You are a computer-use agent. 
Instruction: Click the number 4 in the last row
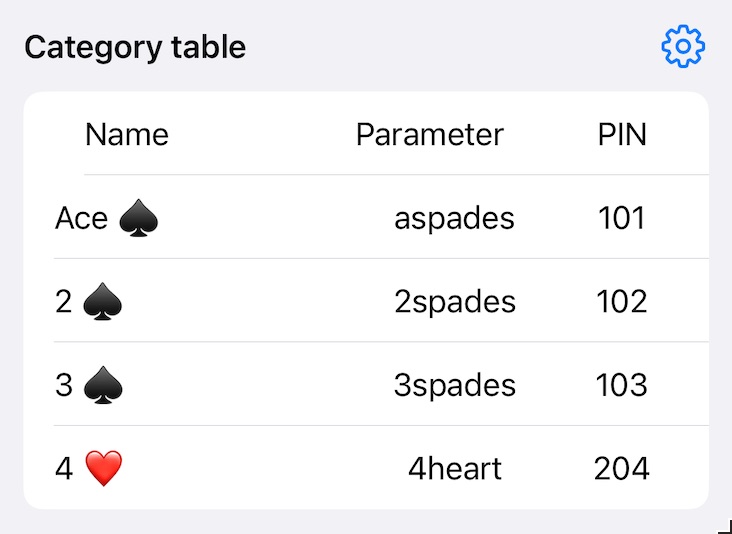pyautogui.click(x=64, y=469)
